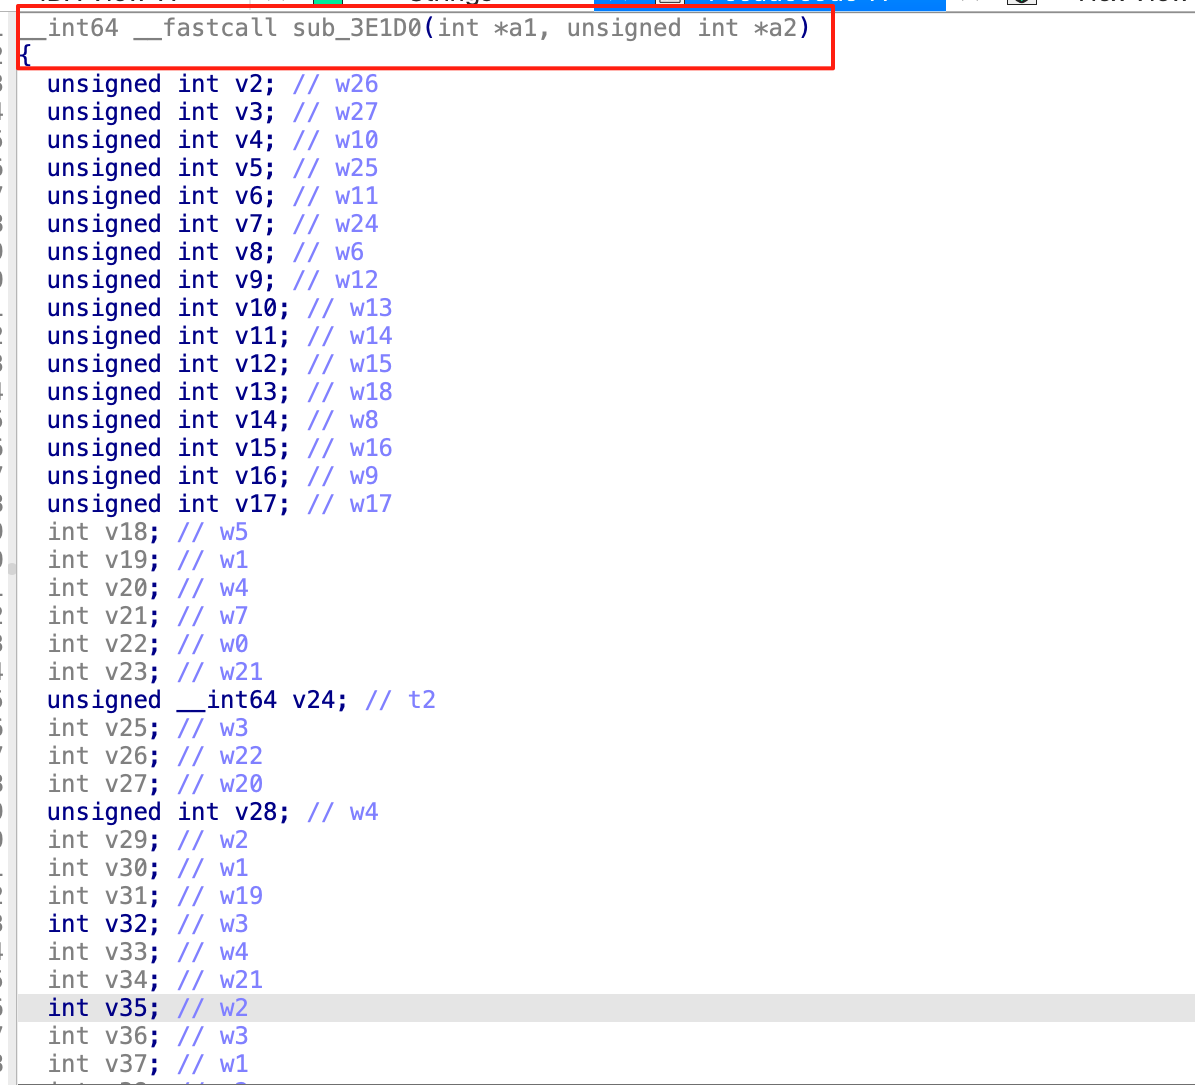Viewport: 1196px width, 1086px height.
Task: Click variable v23 in its declaration
Action: pyautogui.click(x=126, y=673)
